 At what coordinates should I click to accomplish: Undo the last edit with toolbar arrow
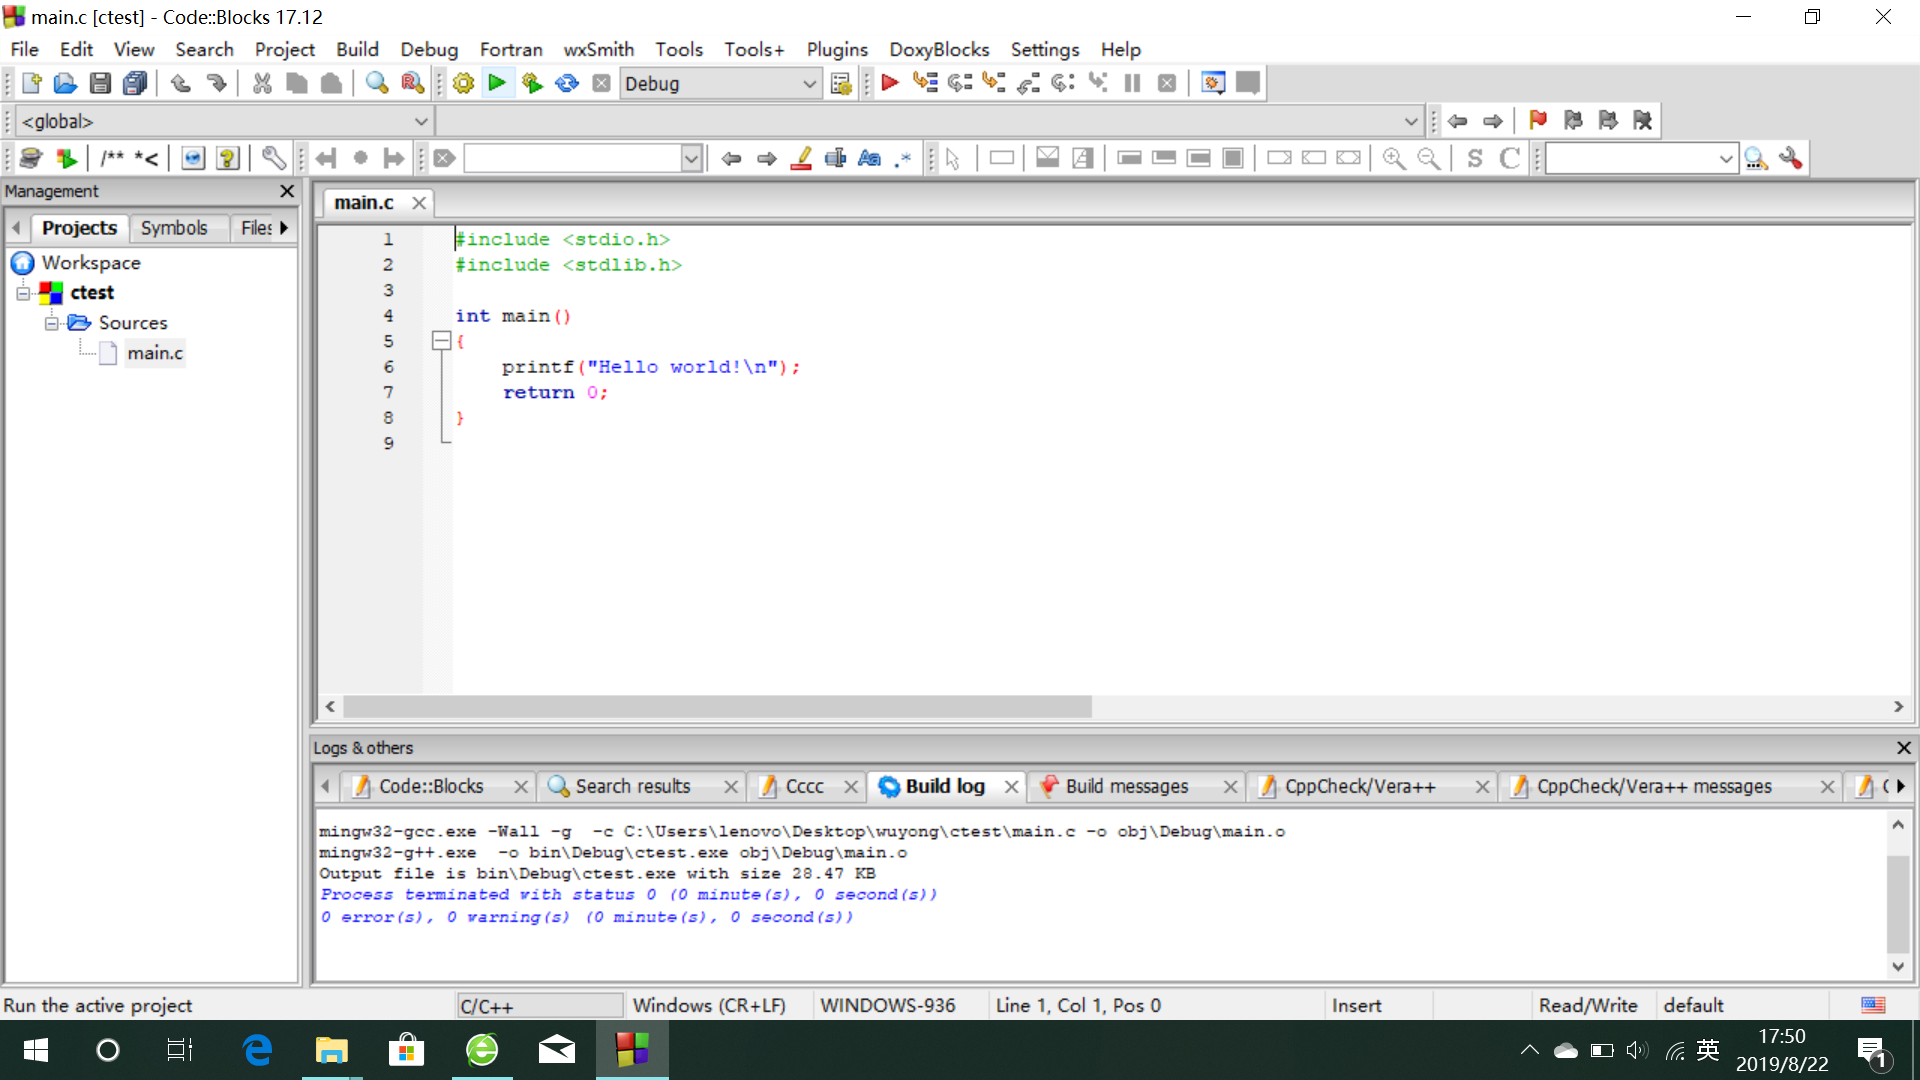(x=181, y=84)
